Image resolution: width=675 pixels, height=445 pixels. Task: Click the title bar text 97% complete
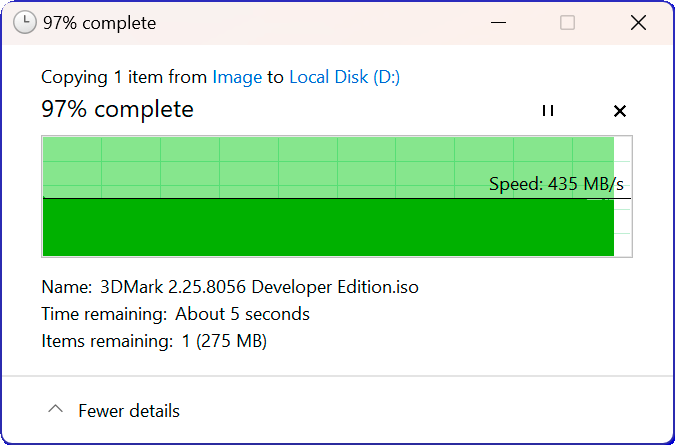click(99, 22)
